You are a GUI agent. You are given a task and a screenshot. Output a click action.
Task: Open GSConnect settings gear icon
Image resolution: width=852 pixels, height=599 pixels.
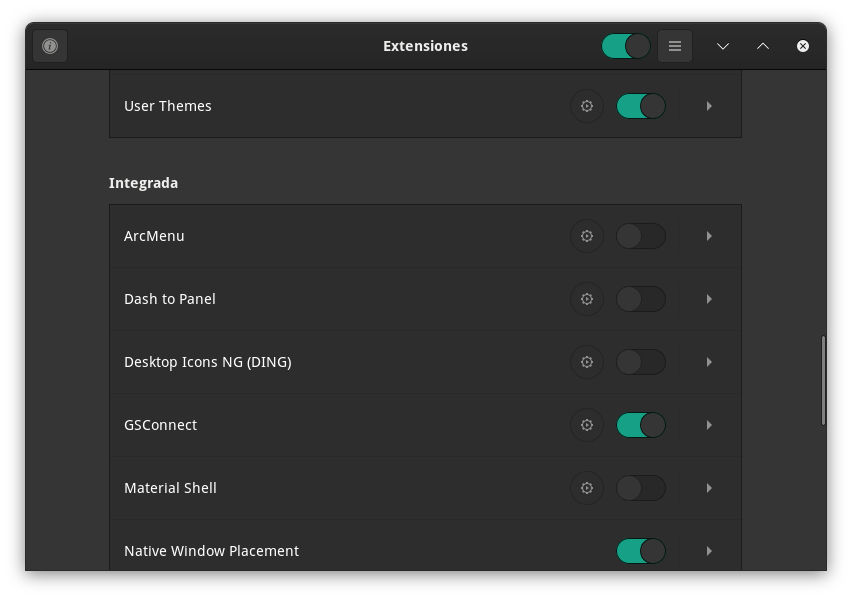587,425
